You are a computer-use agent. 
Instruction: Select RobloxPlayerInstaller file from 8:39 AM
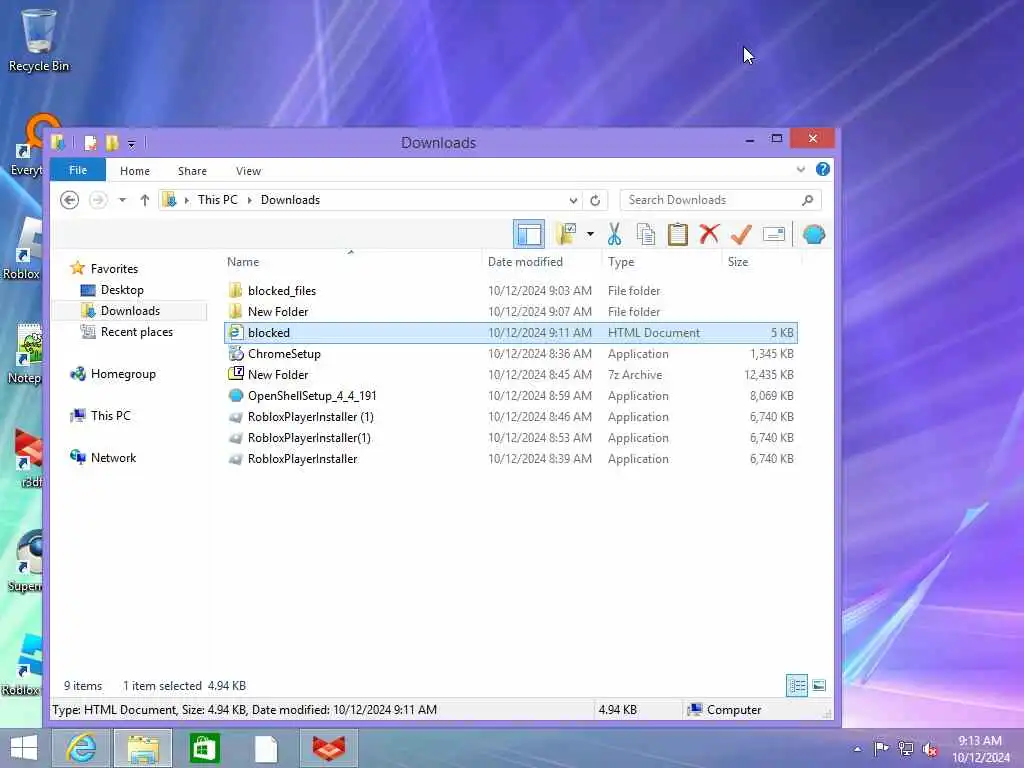pyautogui.click(x=511, y=458)
